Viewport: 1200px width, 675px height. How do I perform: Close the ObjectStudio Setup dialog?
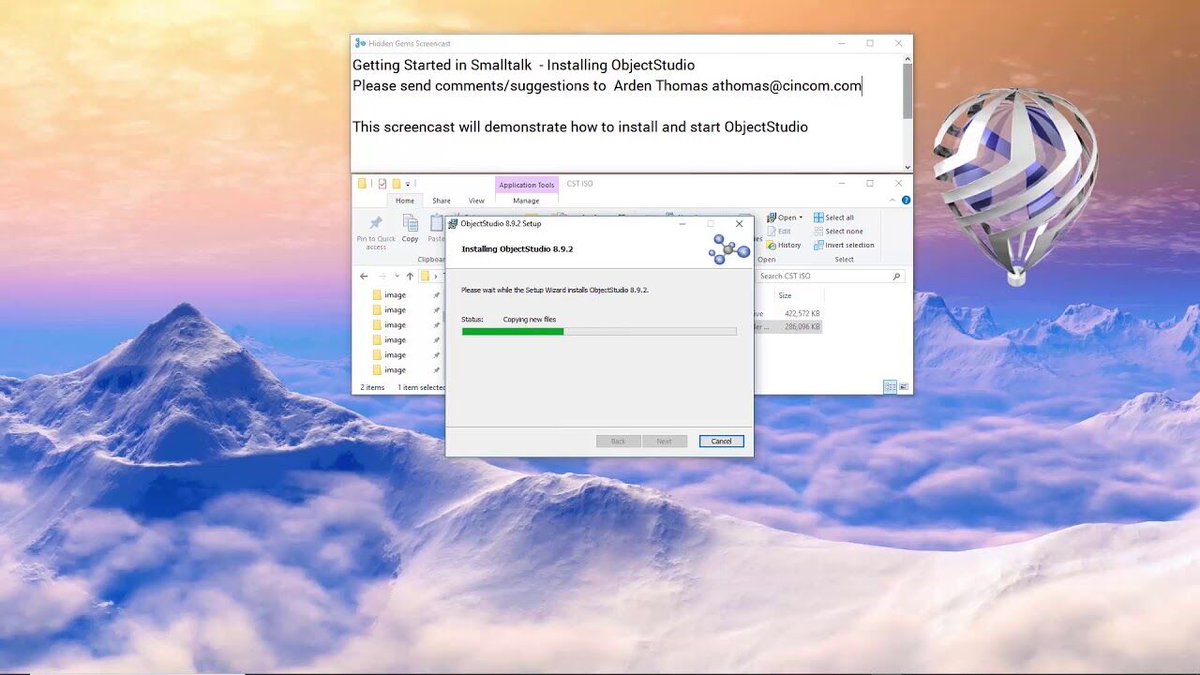(x=739, y=223)
